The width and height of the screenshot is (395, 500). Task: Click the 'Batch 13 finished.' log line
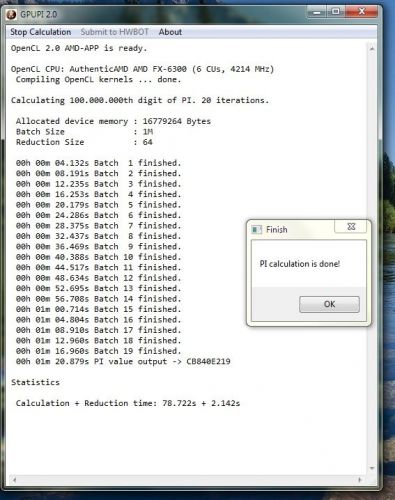98,288
